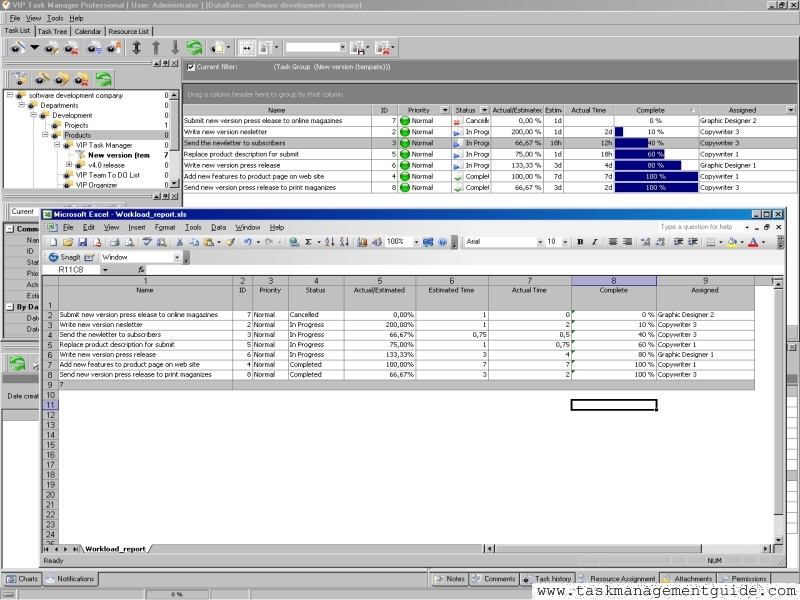Click the filter funnel icon above task tree
The width and height of the screenshot is (800, 600).
(19, 79)
